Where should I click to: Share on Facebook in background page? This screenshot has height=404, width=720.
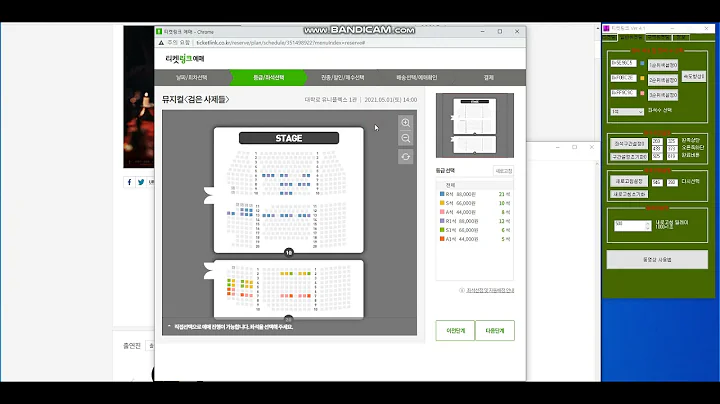pyautogui.click(x=129, y=182)
